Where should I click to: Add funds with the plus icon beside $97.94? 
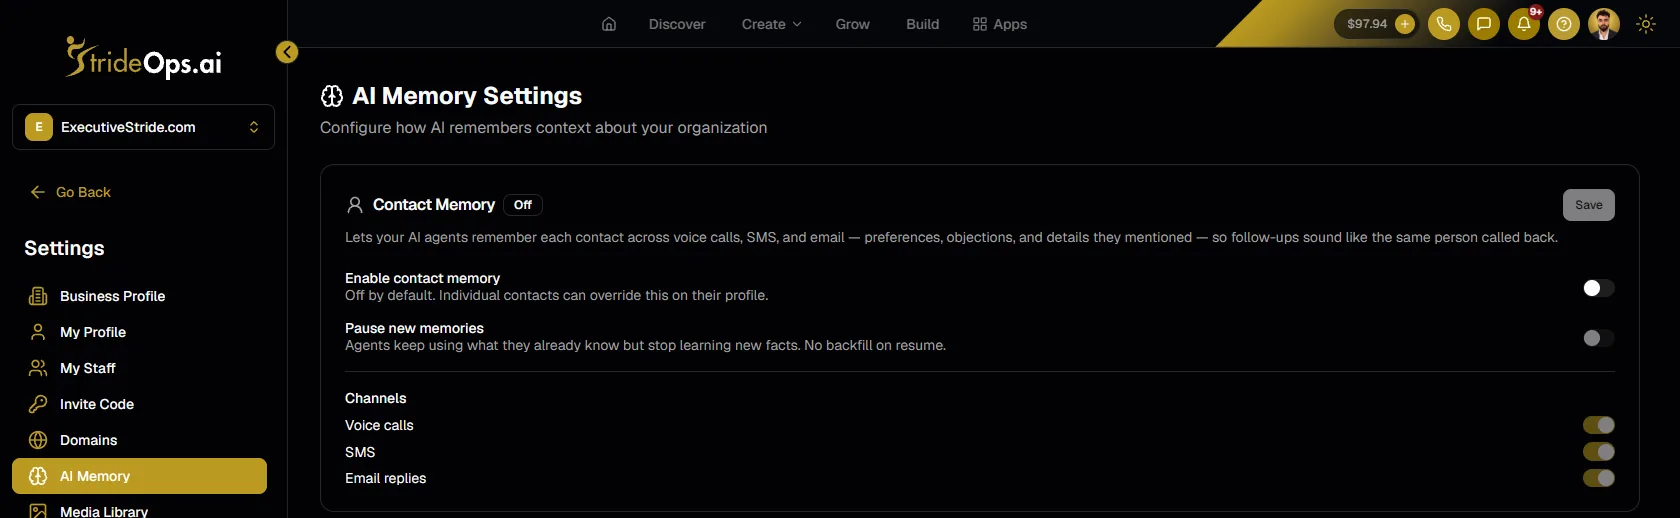1405,24
